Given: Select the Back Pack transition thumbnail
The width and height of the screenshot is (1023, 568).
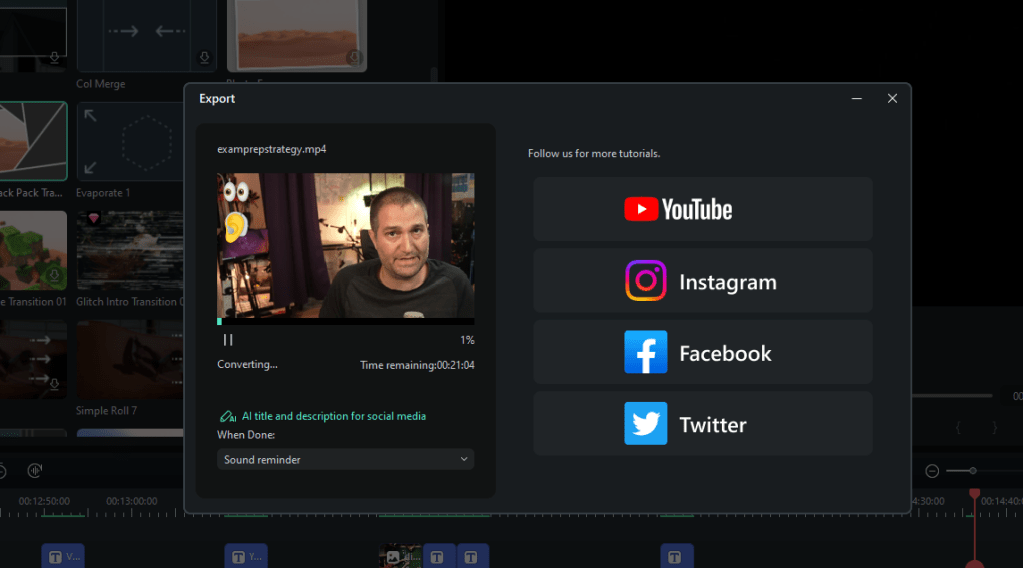Looking at the screenshot, I should tap(33, 141).
